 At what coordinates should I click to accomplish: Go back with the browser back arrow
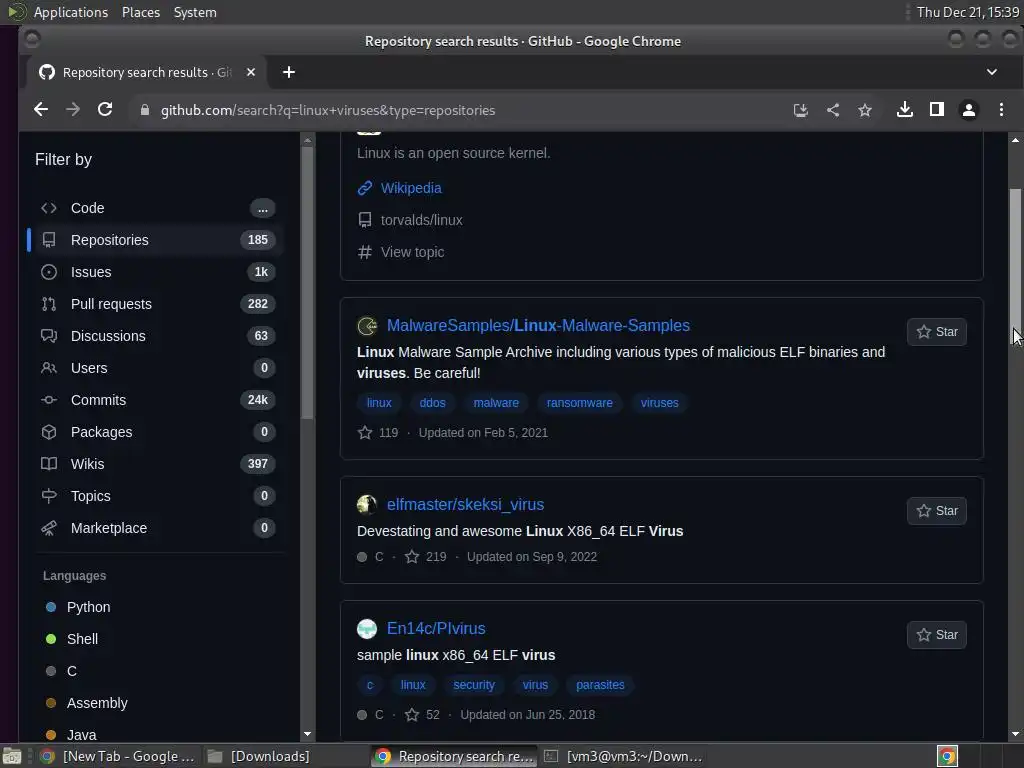[x=40, y=110]
